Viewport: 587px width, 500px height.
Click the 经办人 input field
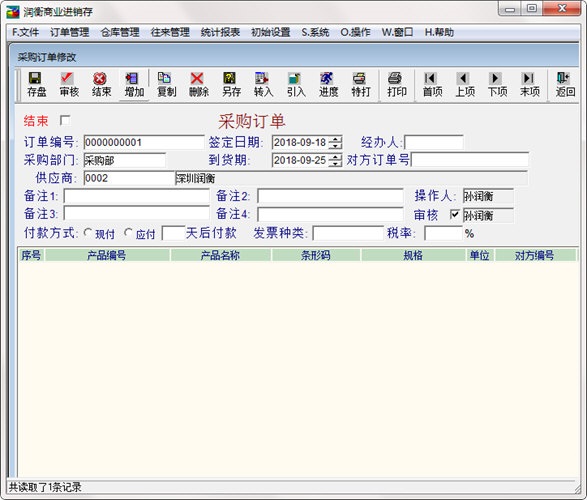click(434, 142)
